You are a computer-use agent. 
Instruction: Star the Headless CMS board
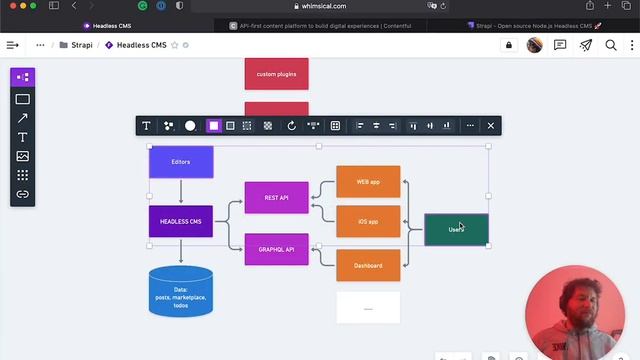tap(175, 45)
